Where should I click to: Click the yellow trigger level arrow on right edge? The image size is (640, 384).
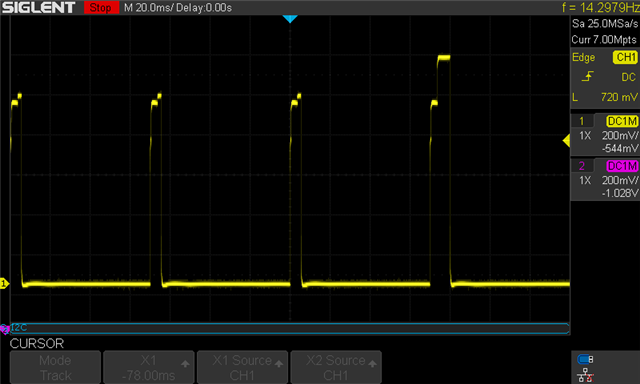pos(566,141)
